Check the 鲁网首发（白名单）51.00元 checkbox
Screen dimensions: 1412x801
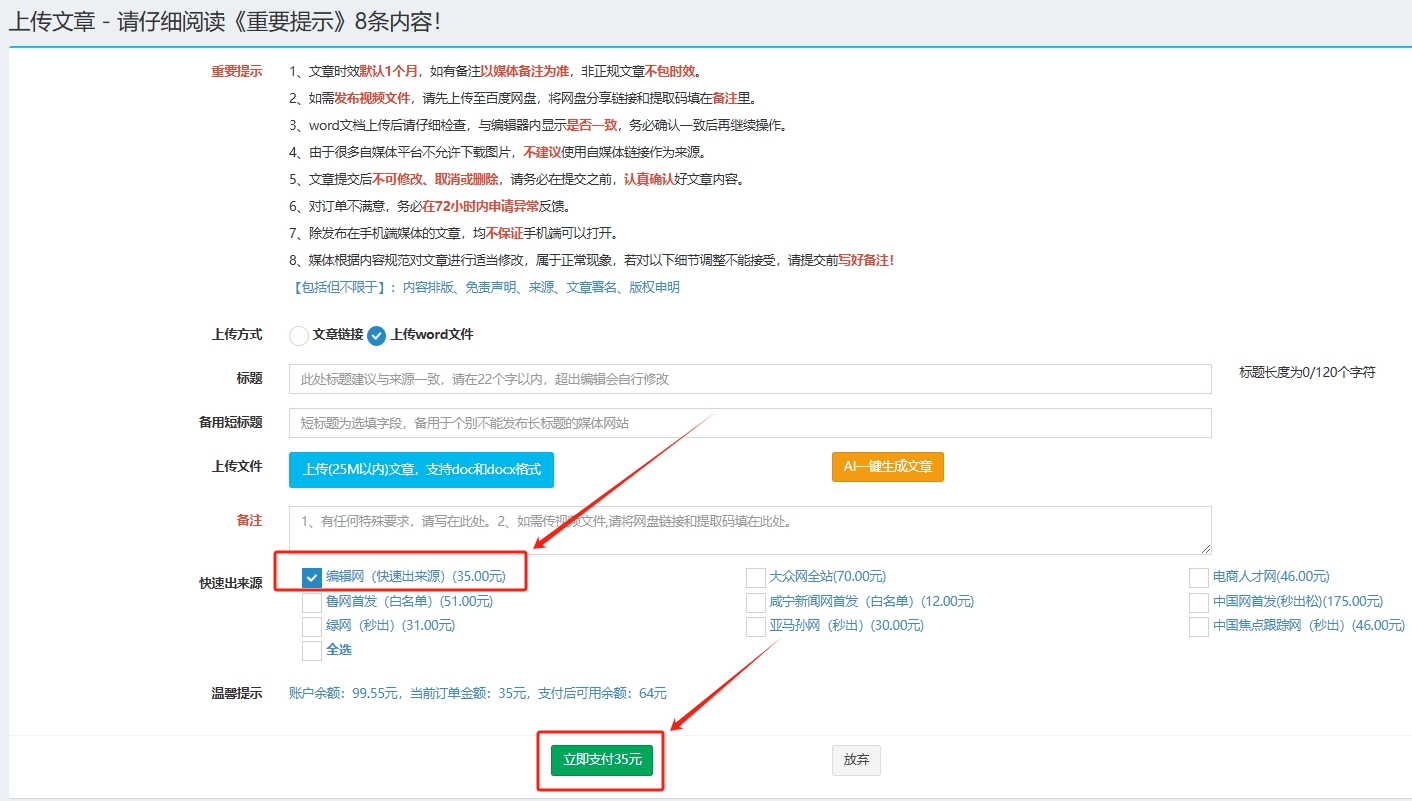click(312, 602)
